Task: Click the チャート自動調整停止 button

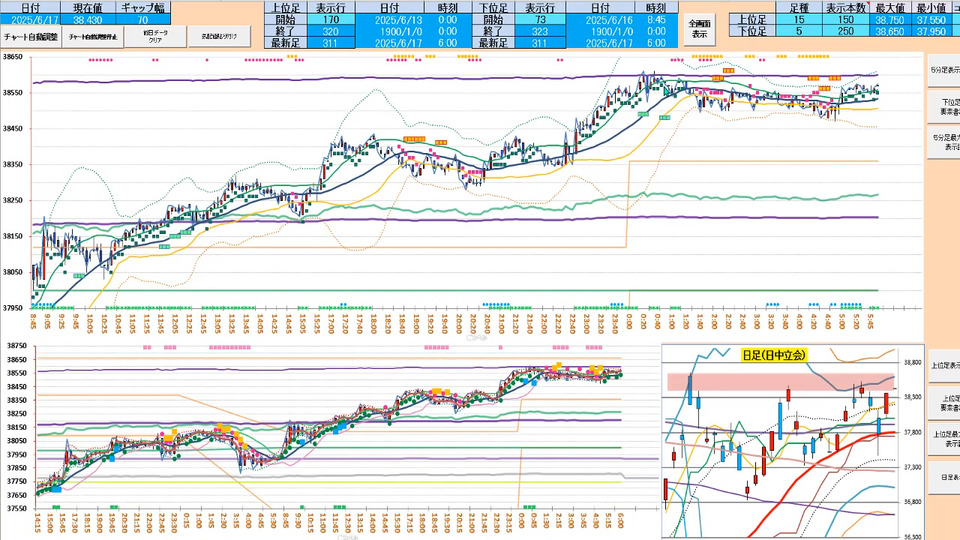Action: click(x=93, y=37)
